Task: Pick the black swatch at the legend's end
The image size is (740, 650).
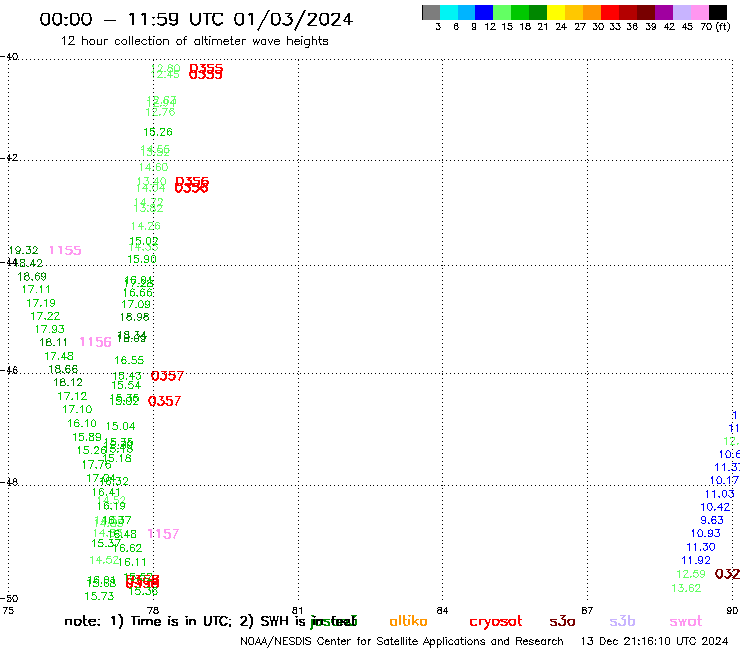Action: (x=718, y=12)
